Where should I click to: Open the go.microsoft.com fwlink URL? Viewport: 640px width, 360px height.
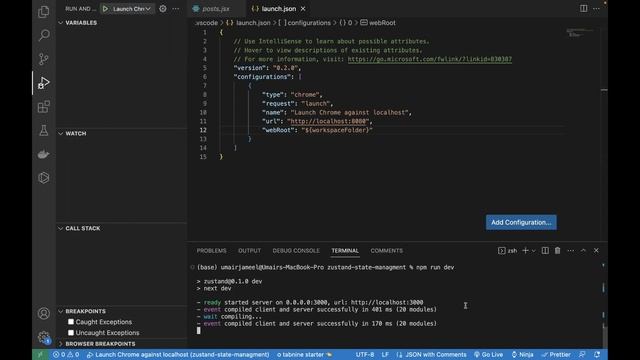coord(429,59)
